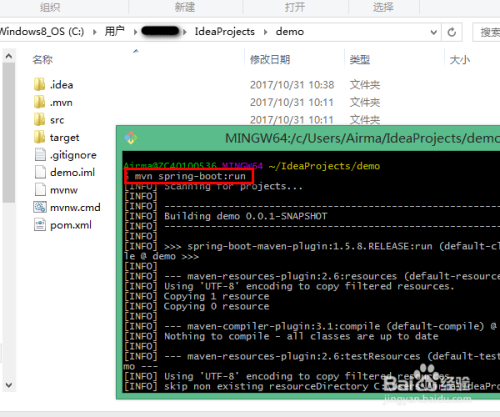
Task: Click demo breadcrumb in address bar
Action: click(x=290, y=32)
